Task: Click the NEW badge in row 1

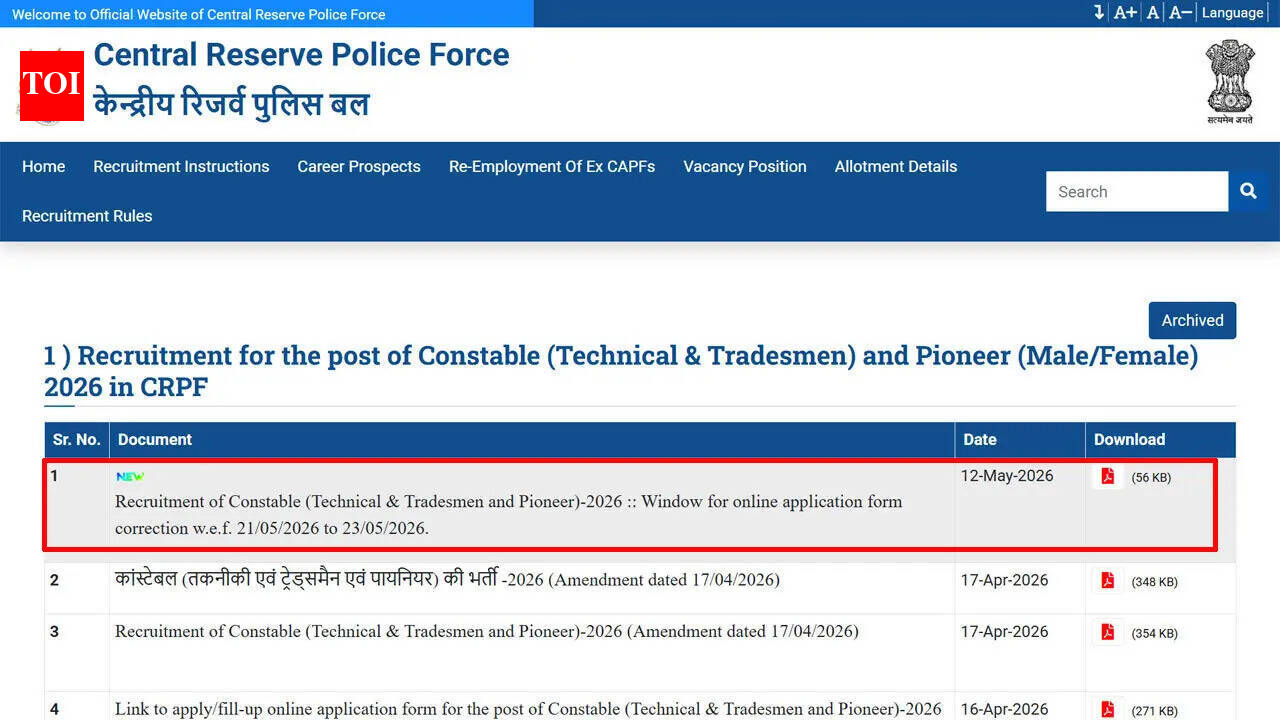Action: point(130,476)
